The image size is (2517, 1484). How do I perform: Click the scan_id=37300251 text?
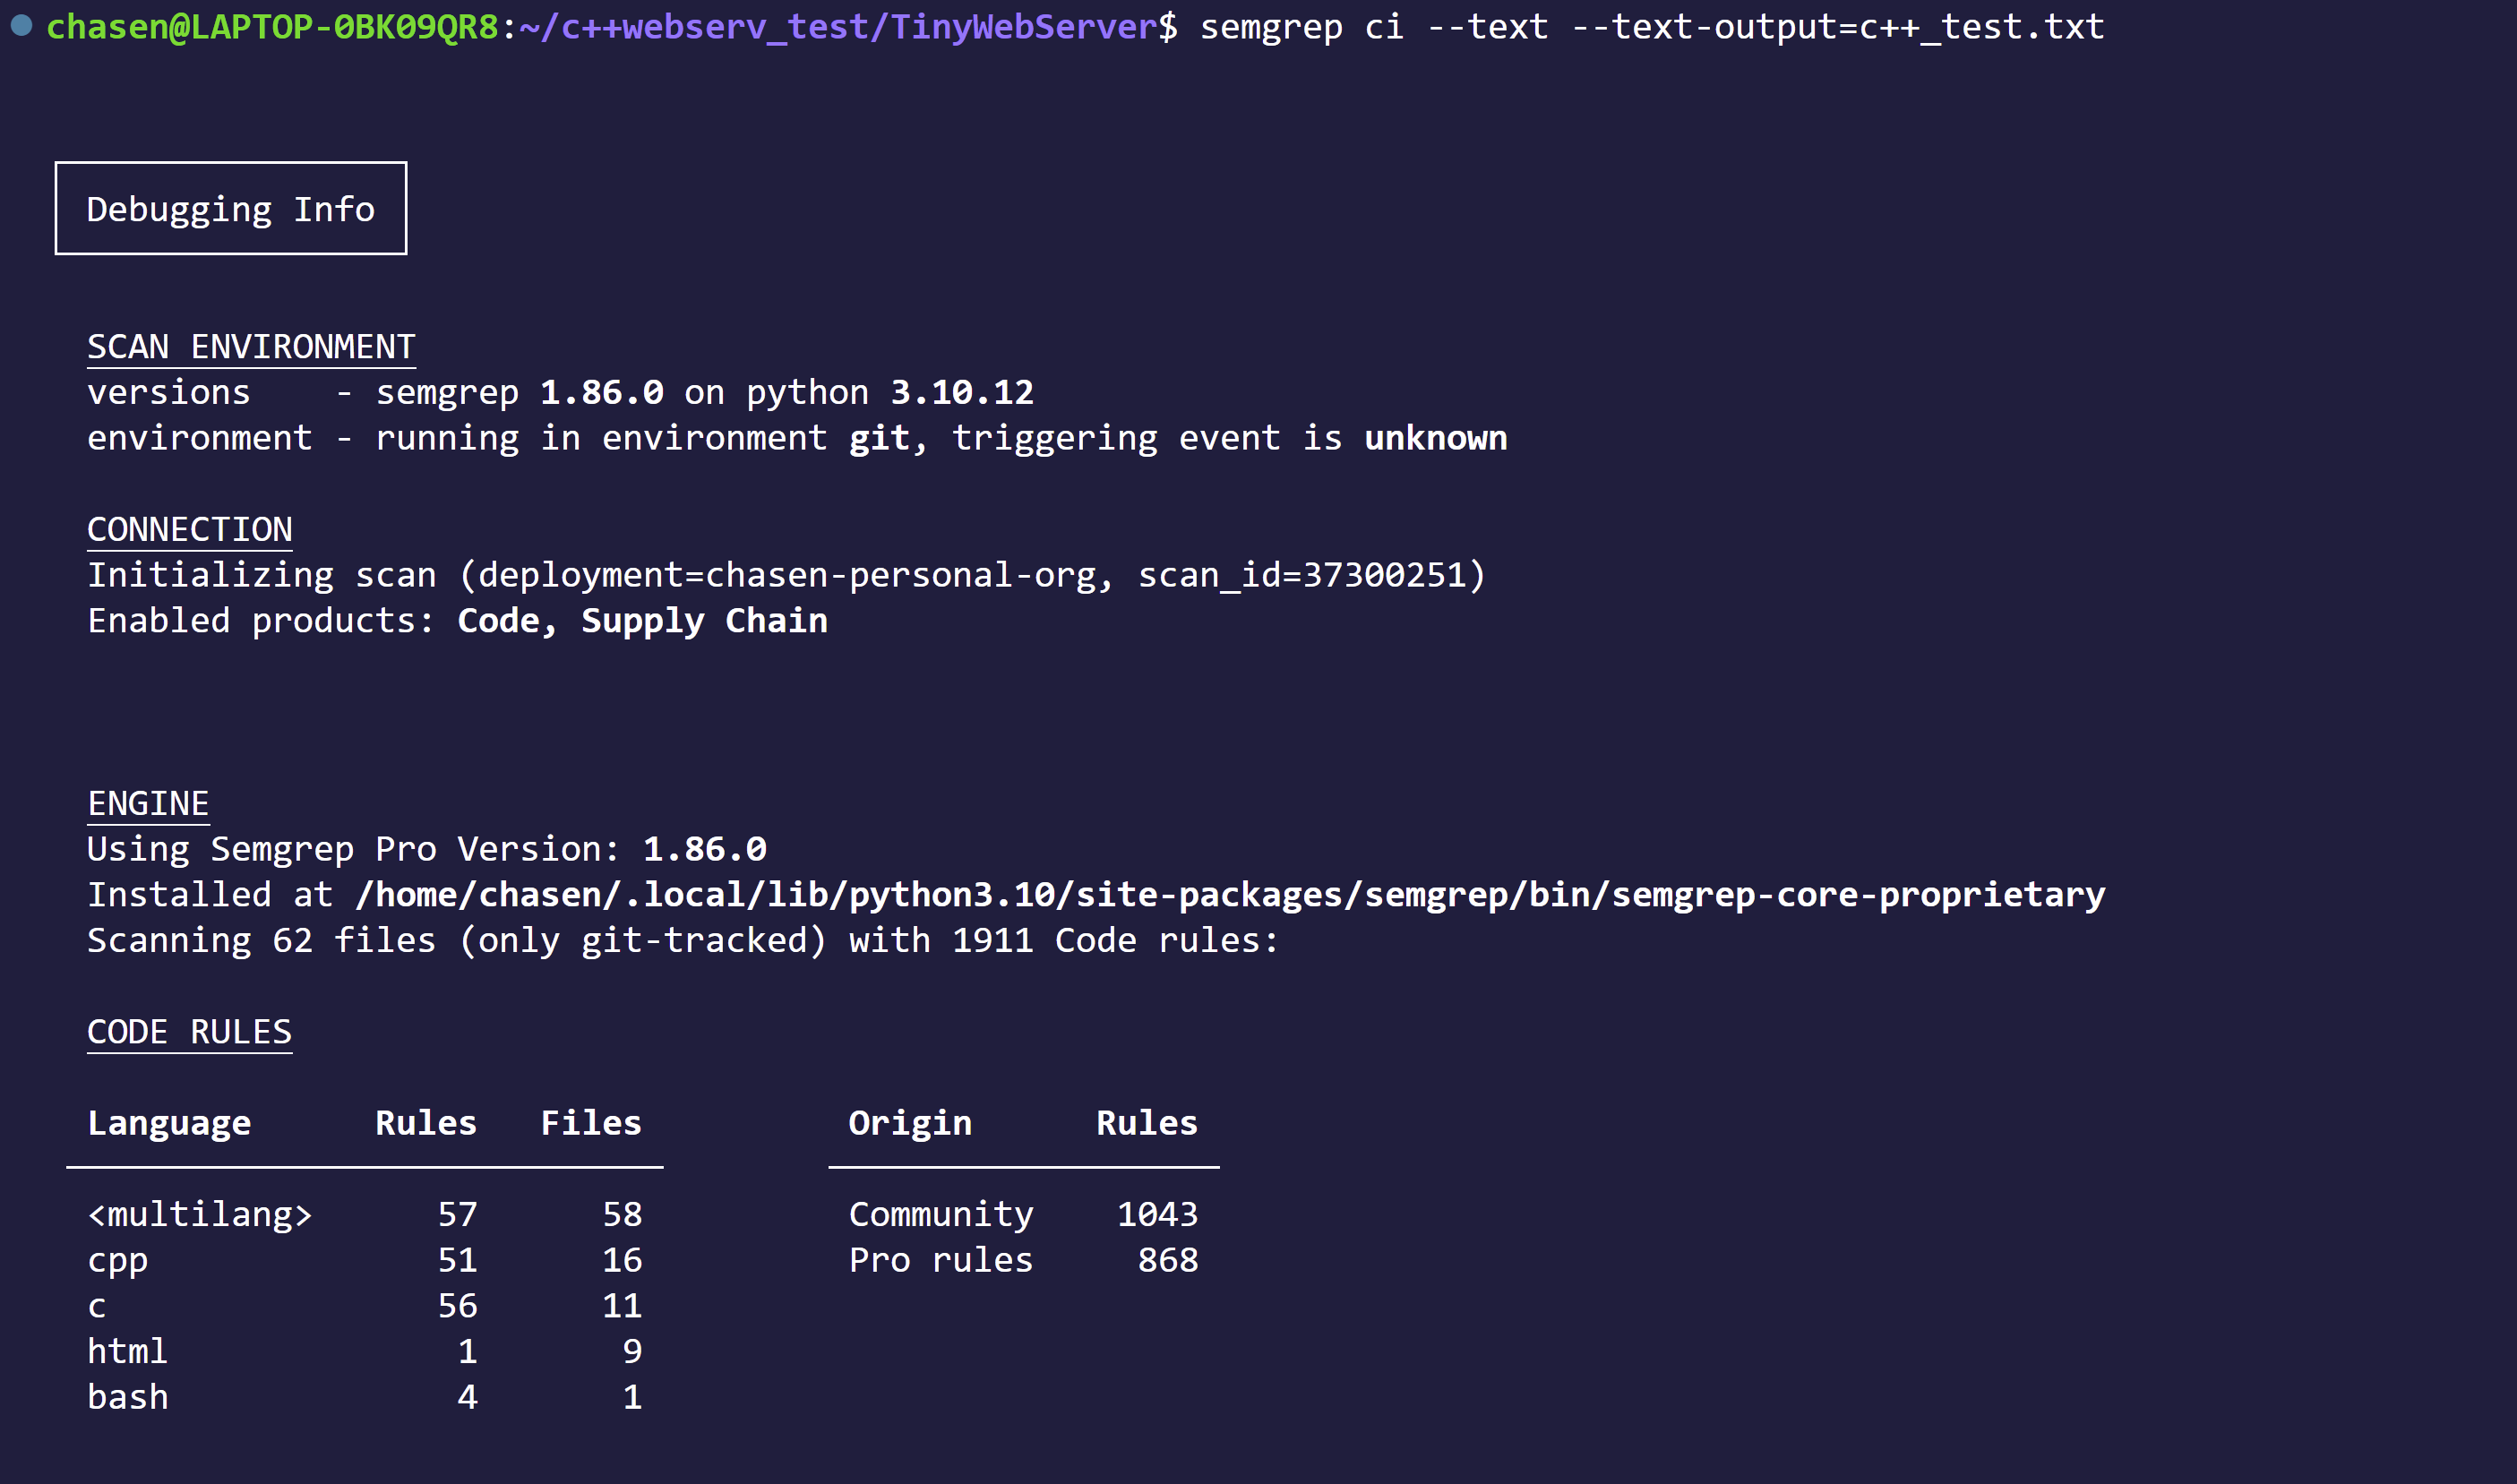point(1302,576)
